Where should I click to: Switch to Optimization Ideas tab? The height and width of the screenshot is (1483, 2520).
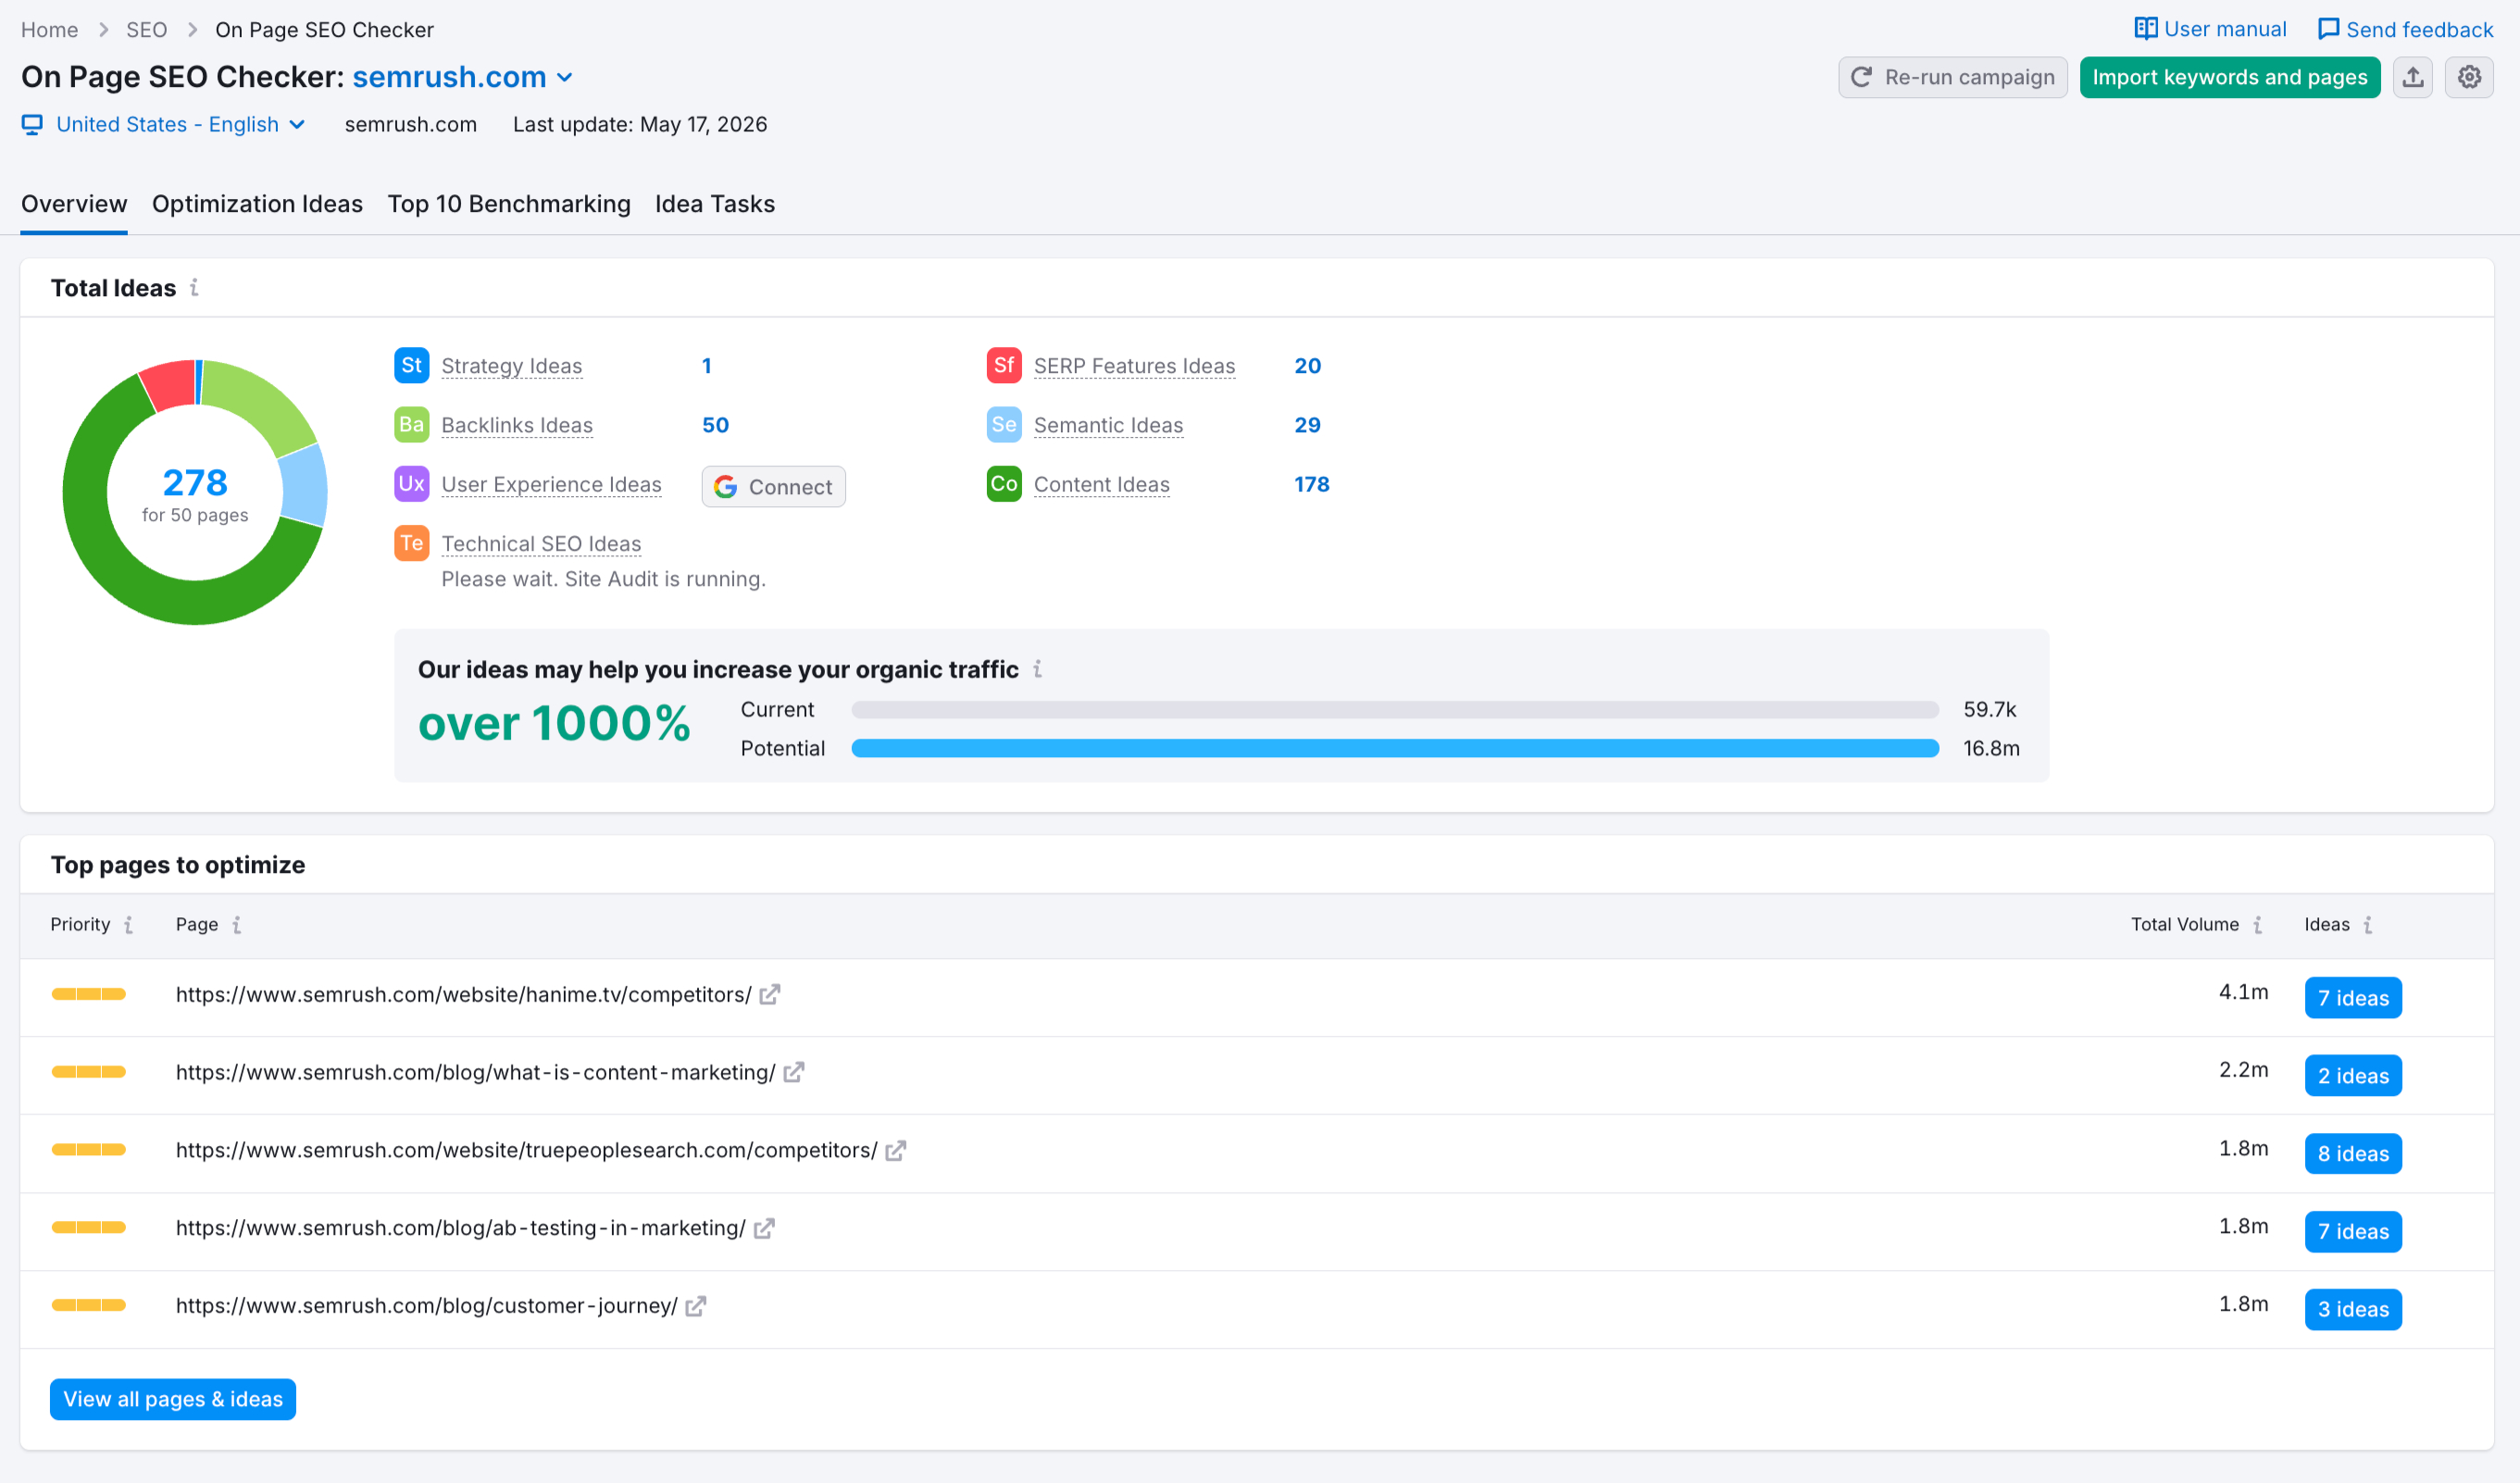point(257,204)
